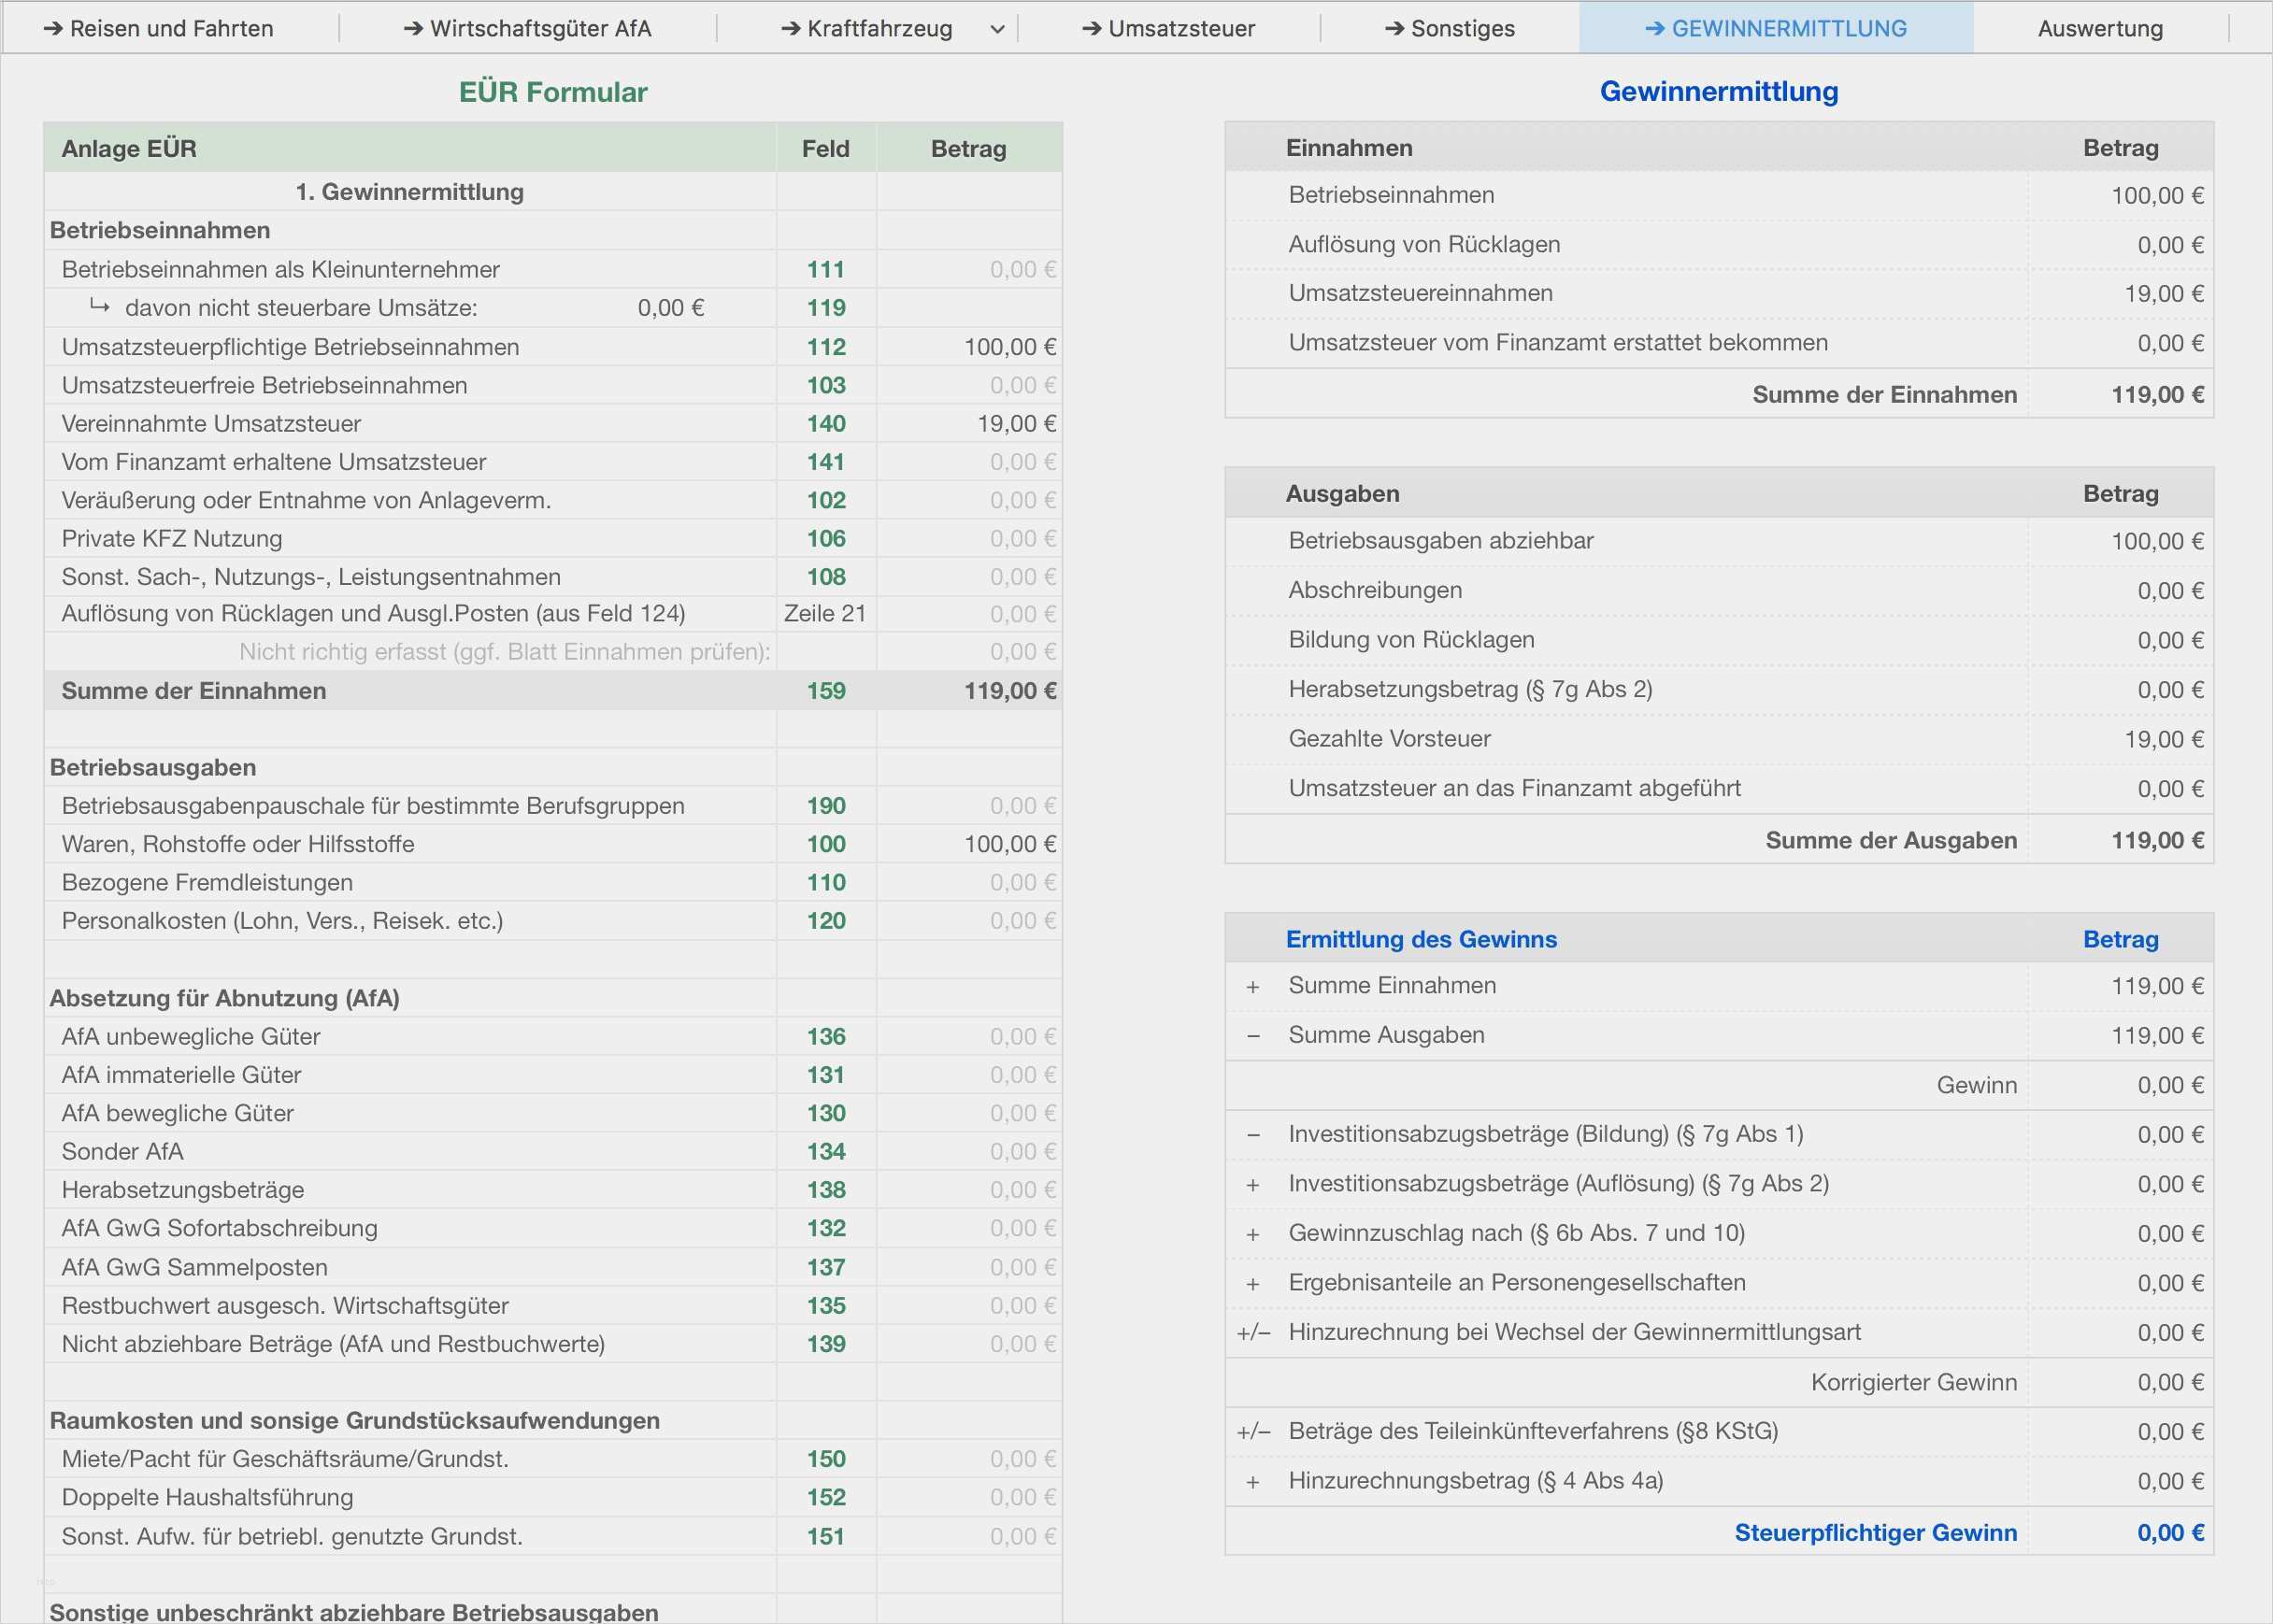The image size is (2273, 1624).
Task: Select the Sonstiges tab
Action: coord(1449,28)
